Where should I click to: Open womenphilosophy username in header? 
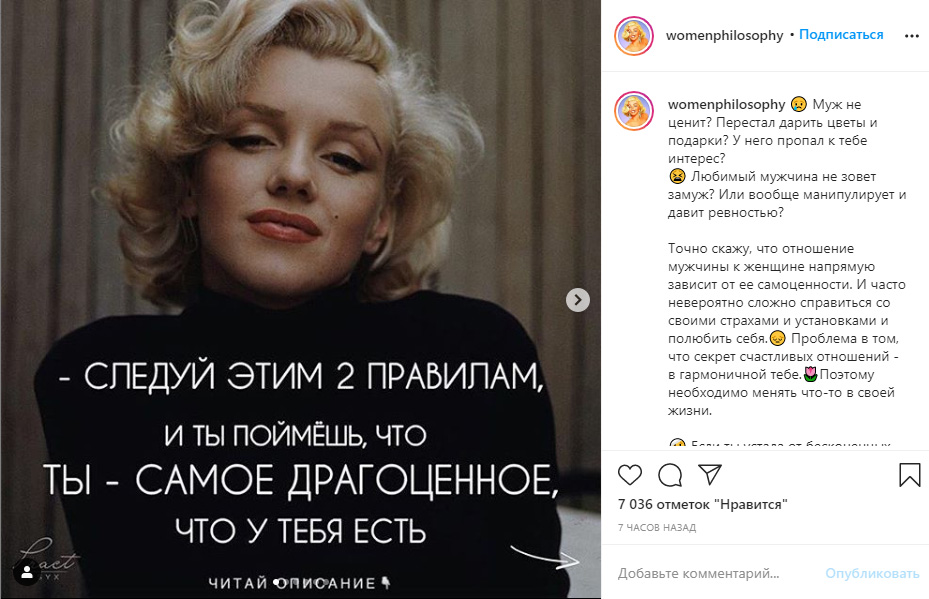click(724, 36)
